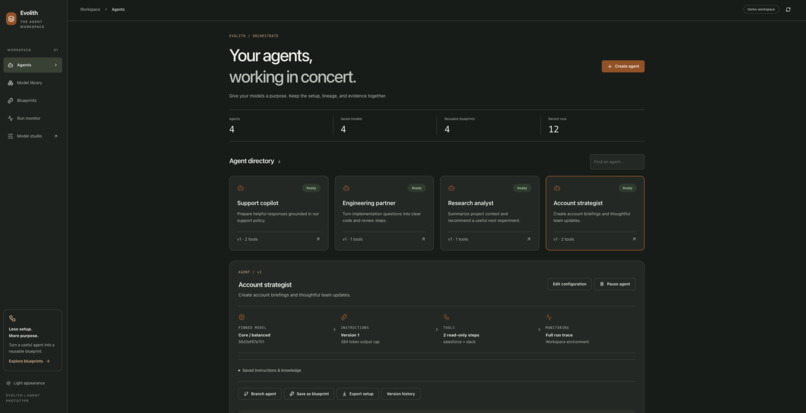Screen dimensions: 806x413
Task: Click the 'Full run trace' monitoring text
Action: pos(559,335)
